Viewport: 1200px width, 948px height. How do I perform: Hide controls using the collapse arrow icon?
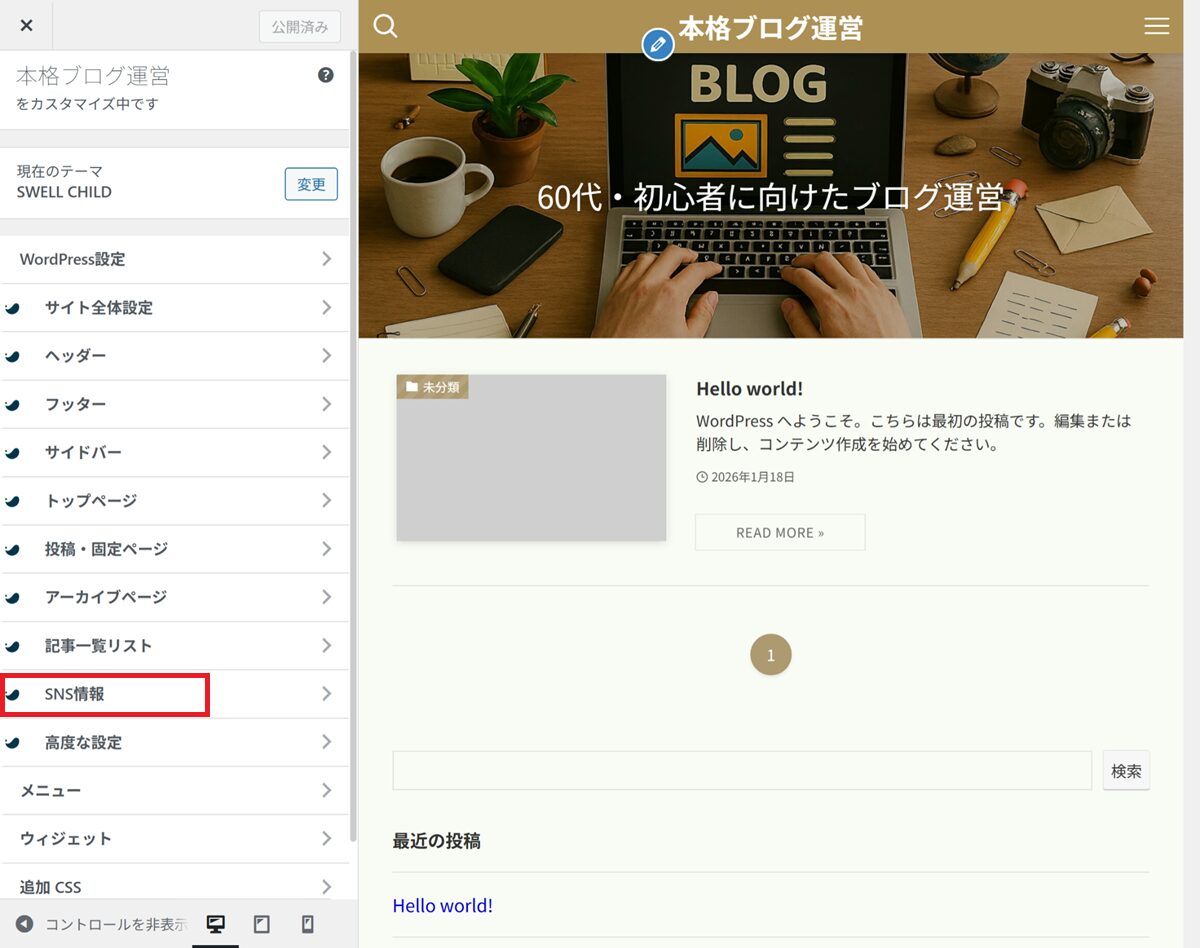click(x=24, y=924)
